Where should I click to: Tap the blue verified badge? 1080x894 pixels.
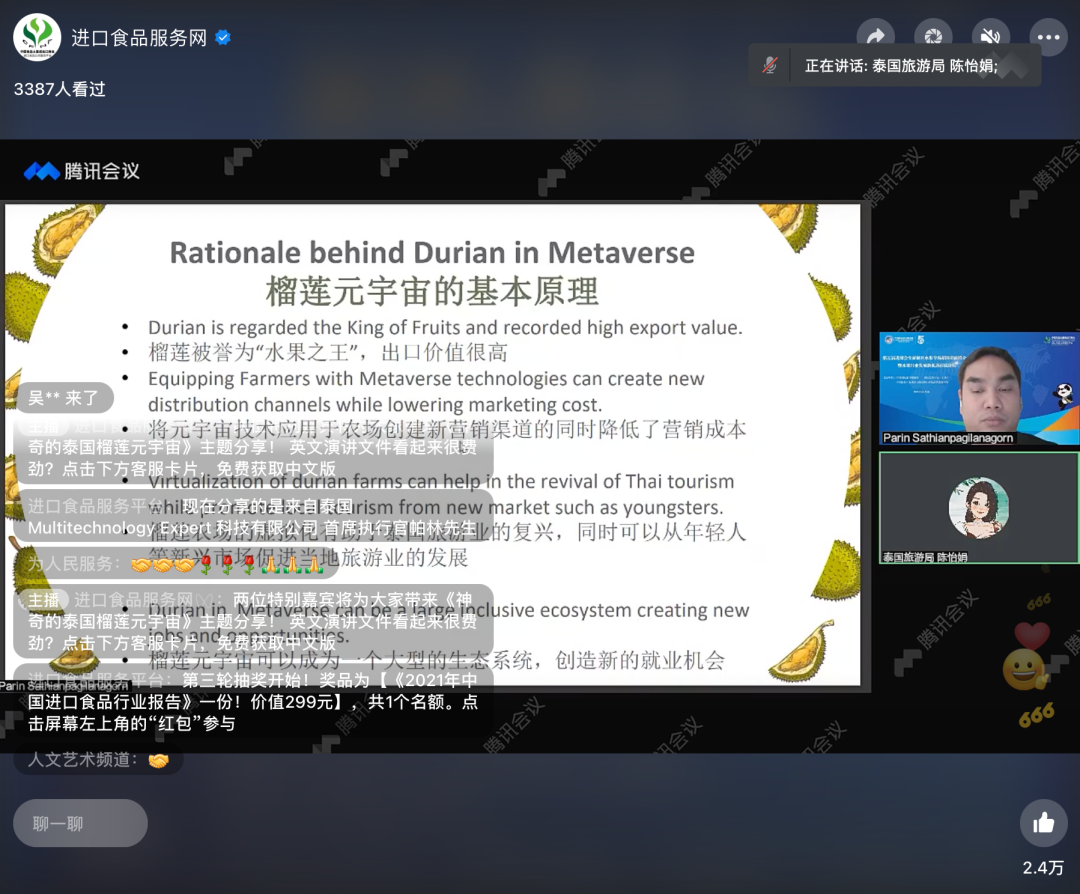[223, 37]
